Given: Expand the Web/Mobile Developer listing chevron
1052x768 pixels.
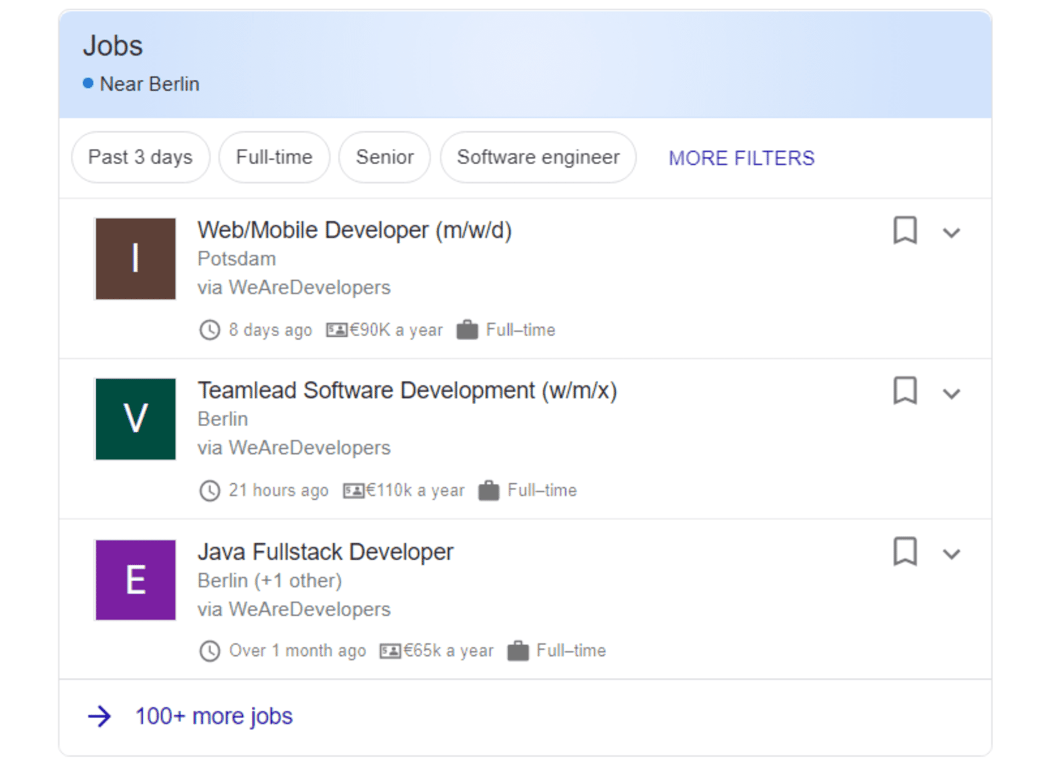Looking at the screenshot, I should click(x=951, y=233).
